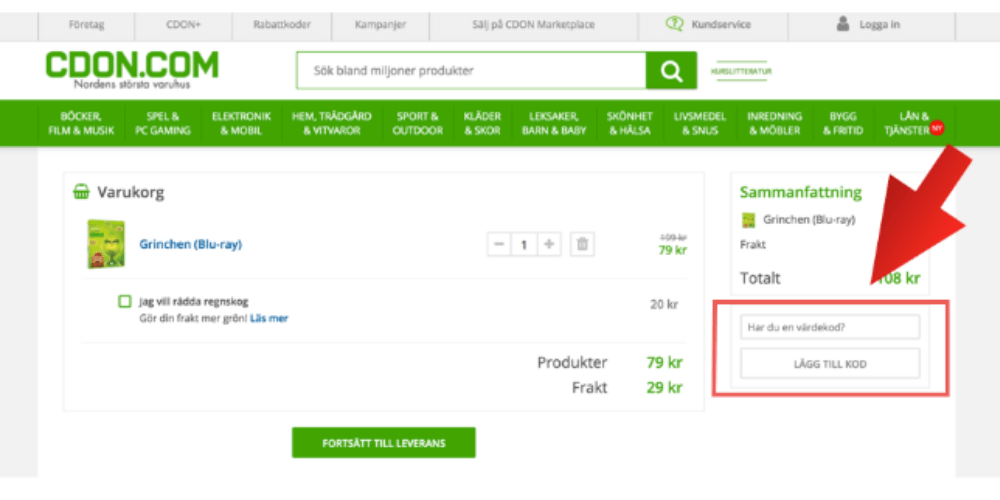
Task: Click the quantity field showing 1
Action: [x=524, y=244]
